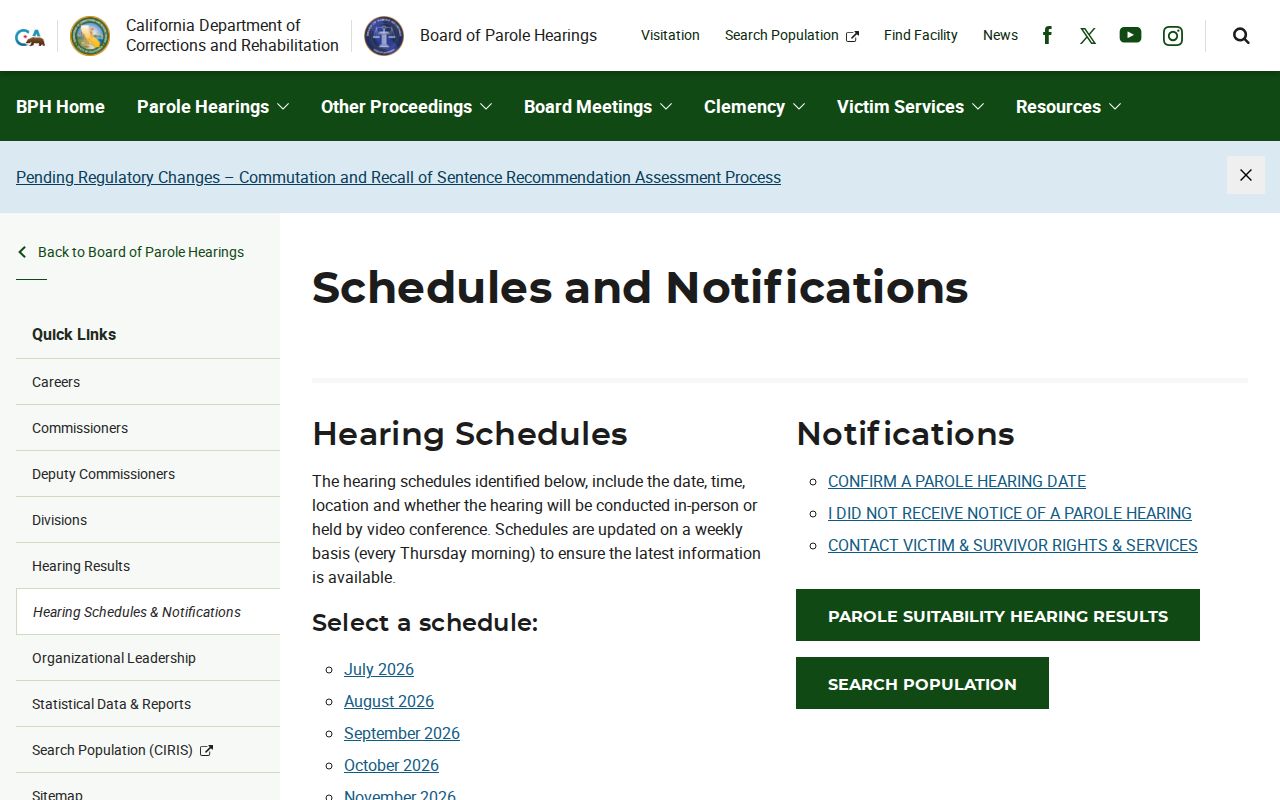Open the Visitation link

click(670, 35)
